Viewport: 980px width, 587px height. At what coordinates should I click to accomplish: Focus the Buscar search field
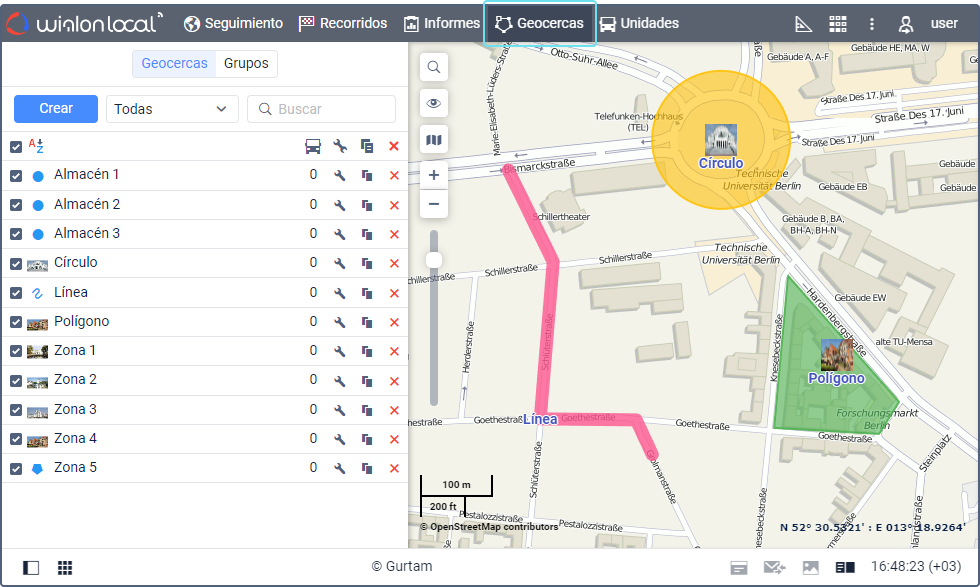(321, 109)
